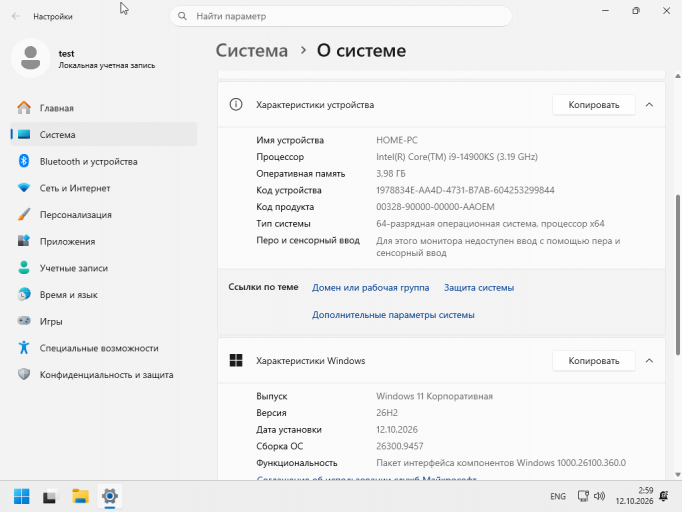Click the ENG language indicator

[558, 496]
